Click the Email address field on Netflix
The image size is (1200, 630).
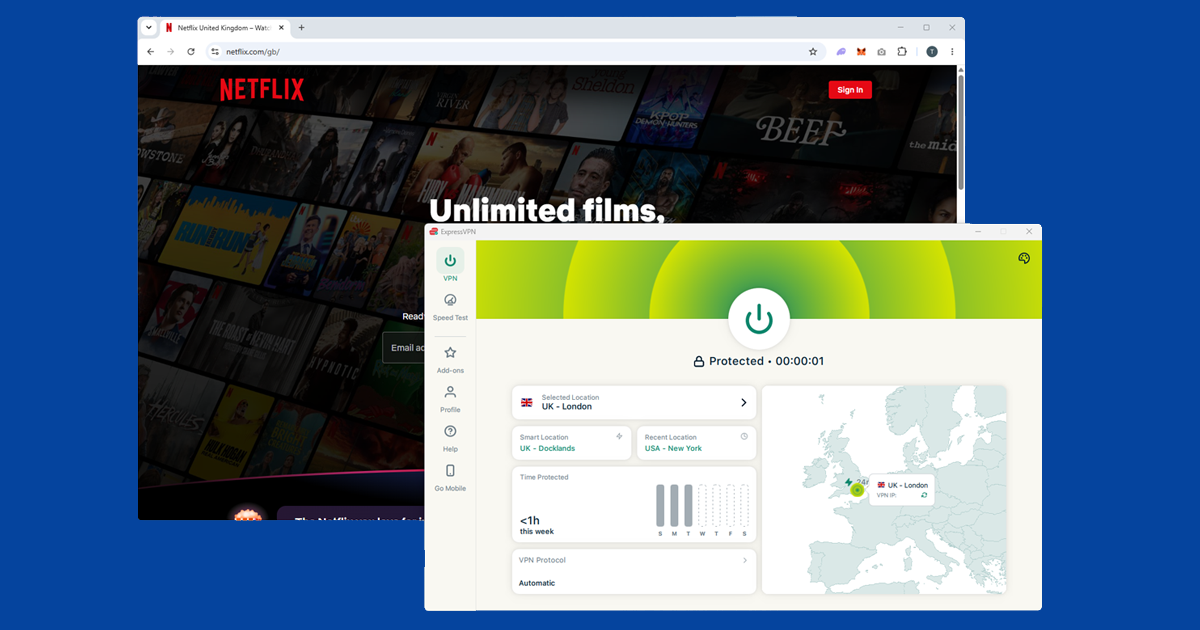tap(404, 348)
